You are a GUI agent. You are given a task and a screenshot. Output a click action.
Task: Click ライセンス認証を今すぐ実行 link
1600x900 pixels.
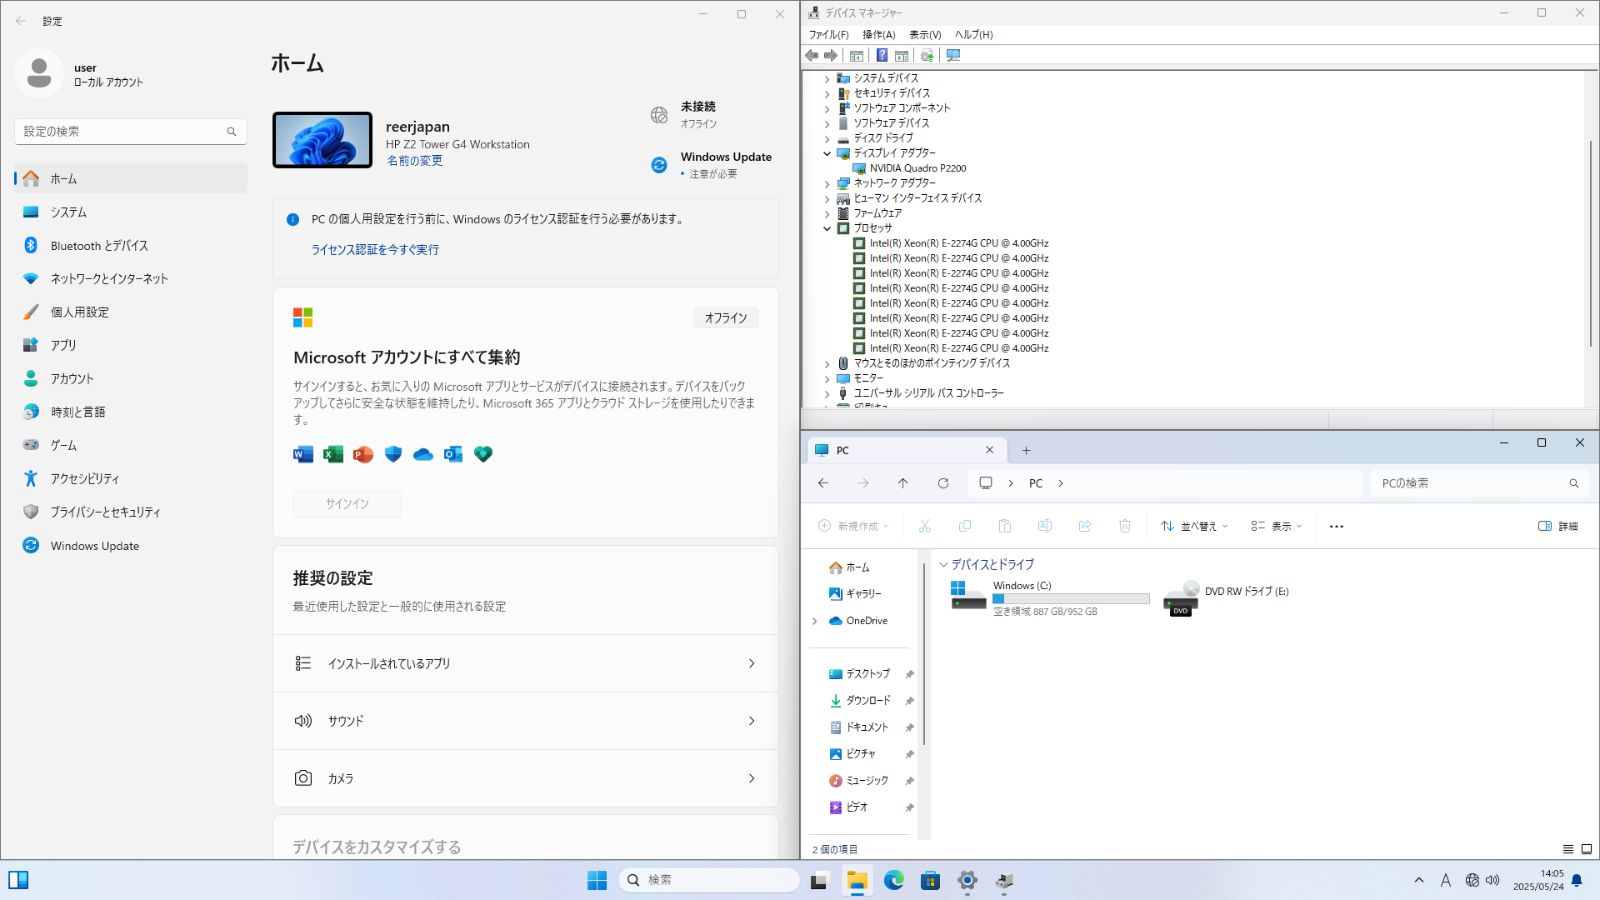[x=375, y=250]
